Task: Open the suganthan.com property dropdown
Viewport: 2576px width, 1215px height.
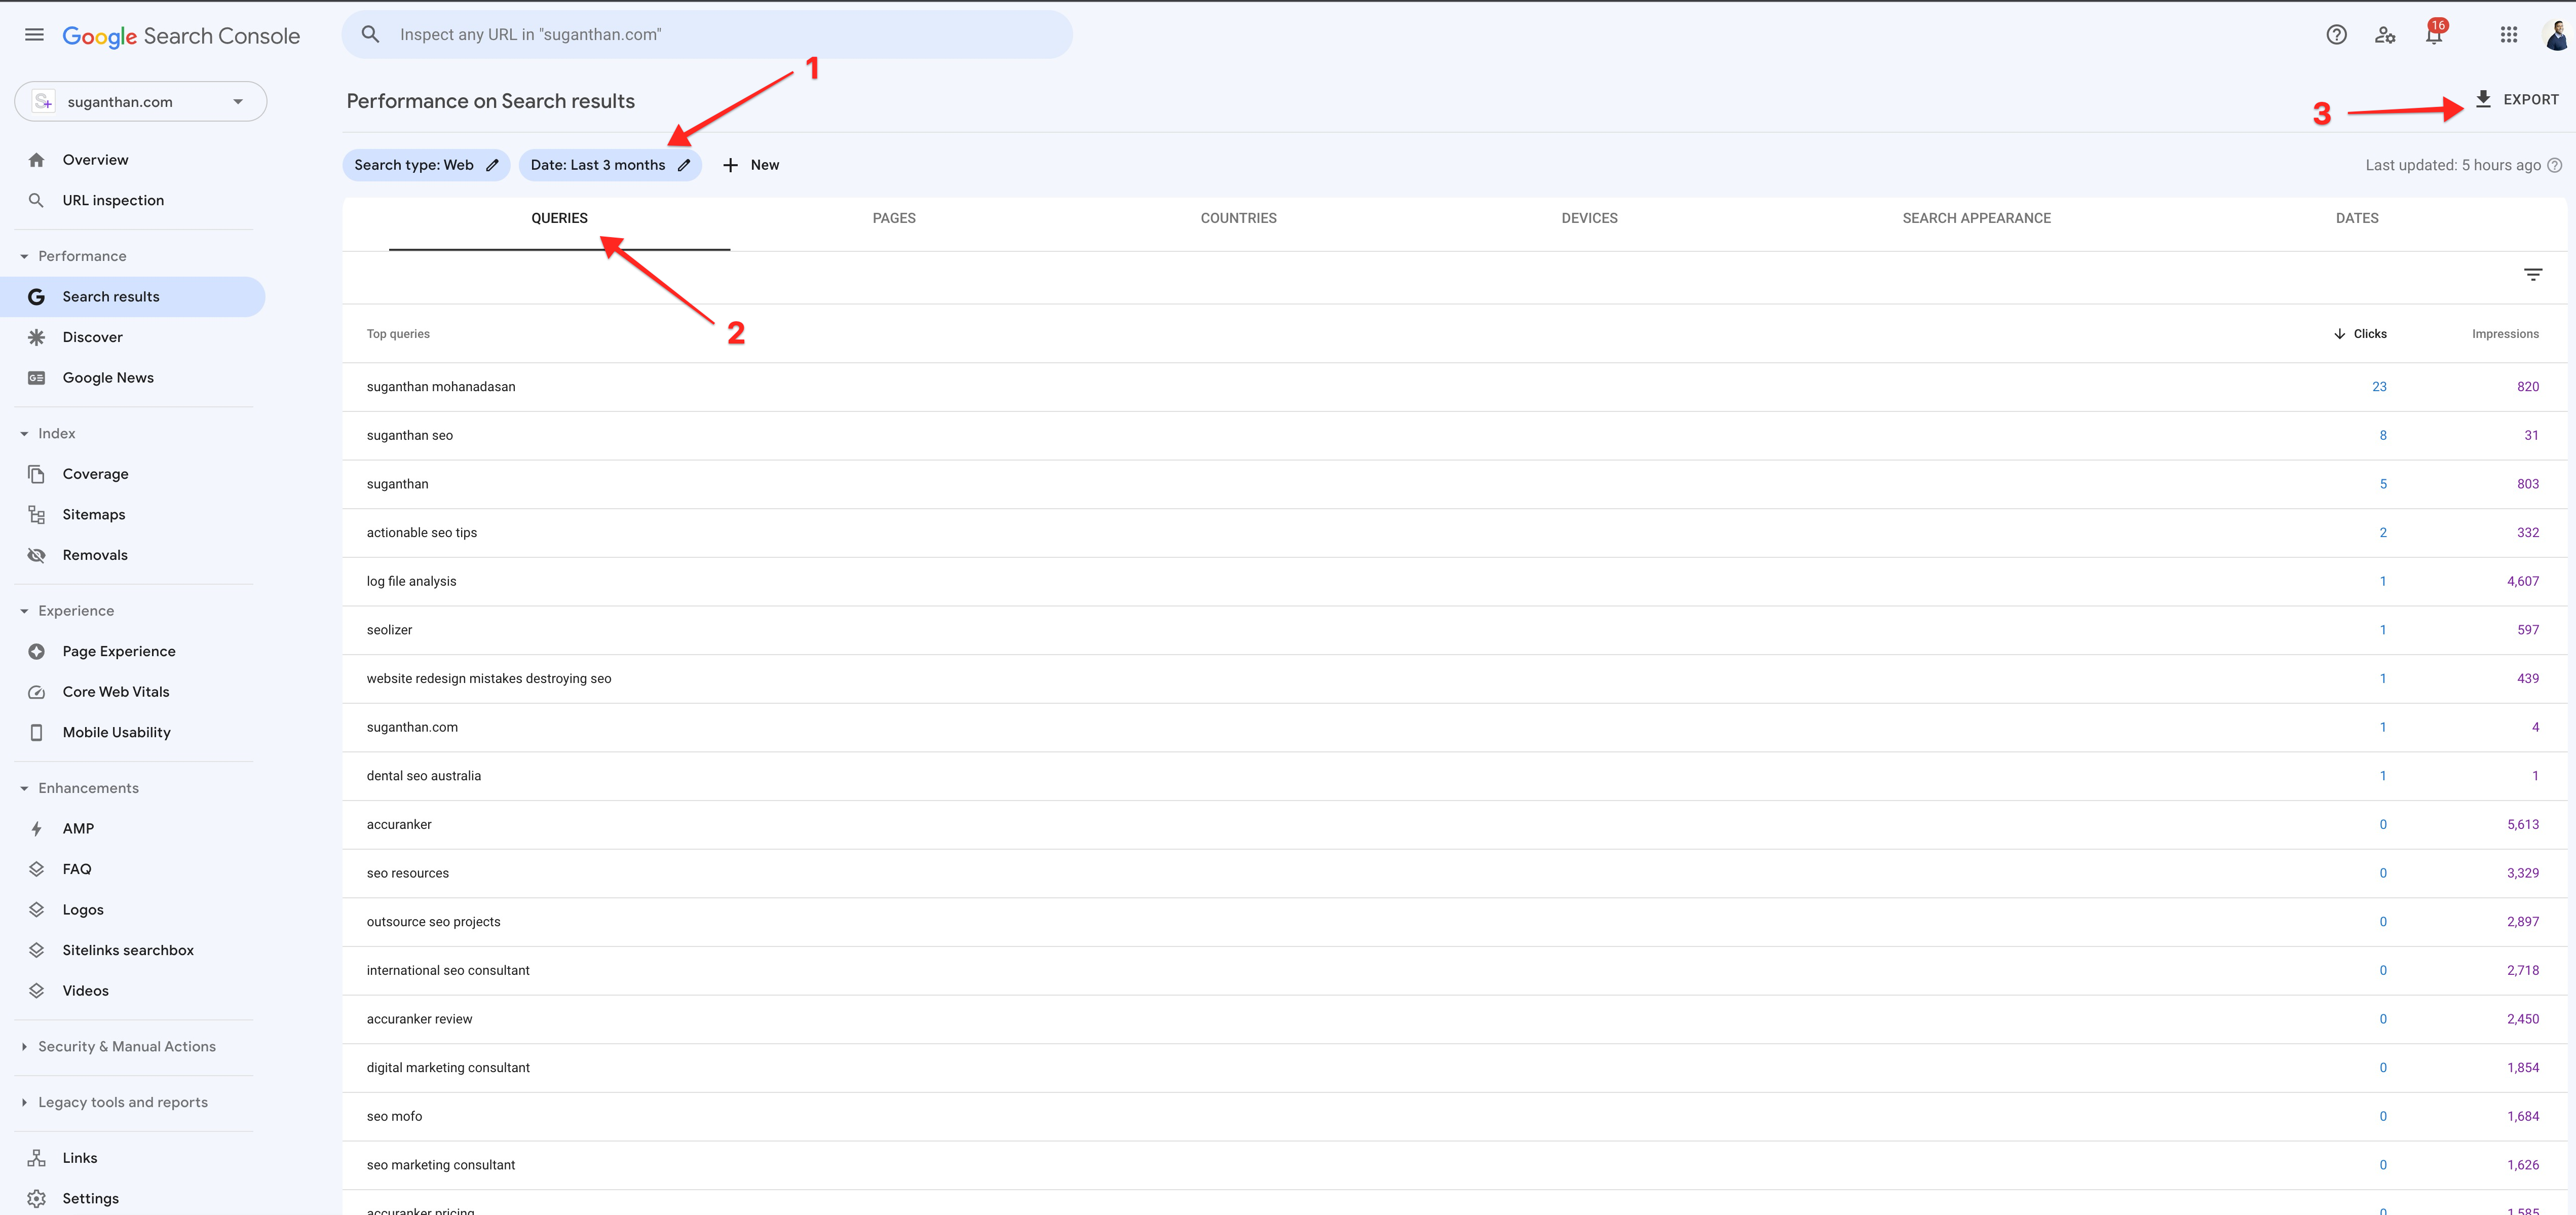Action: coord(140,102)
